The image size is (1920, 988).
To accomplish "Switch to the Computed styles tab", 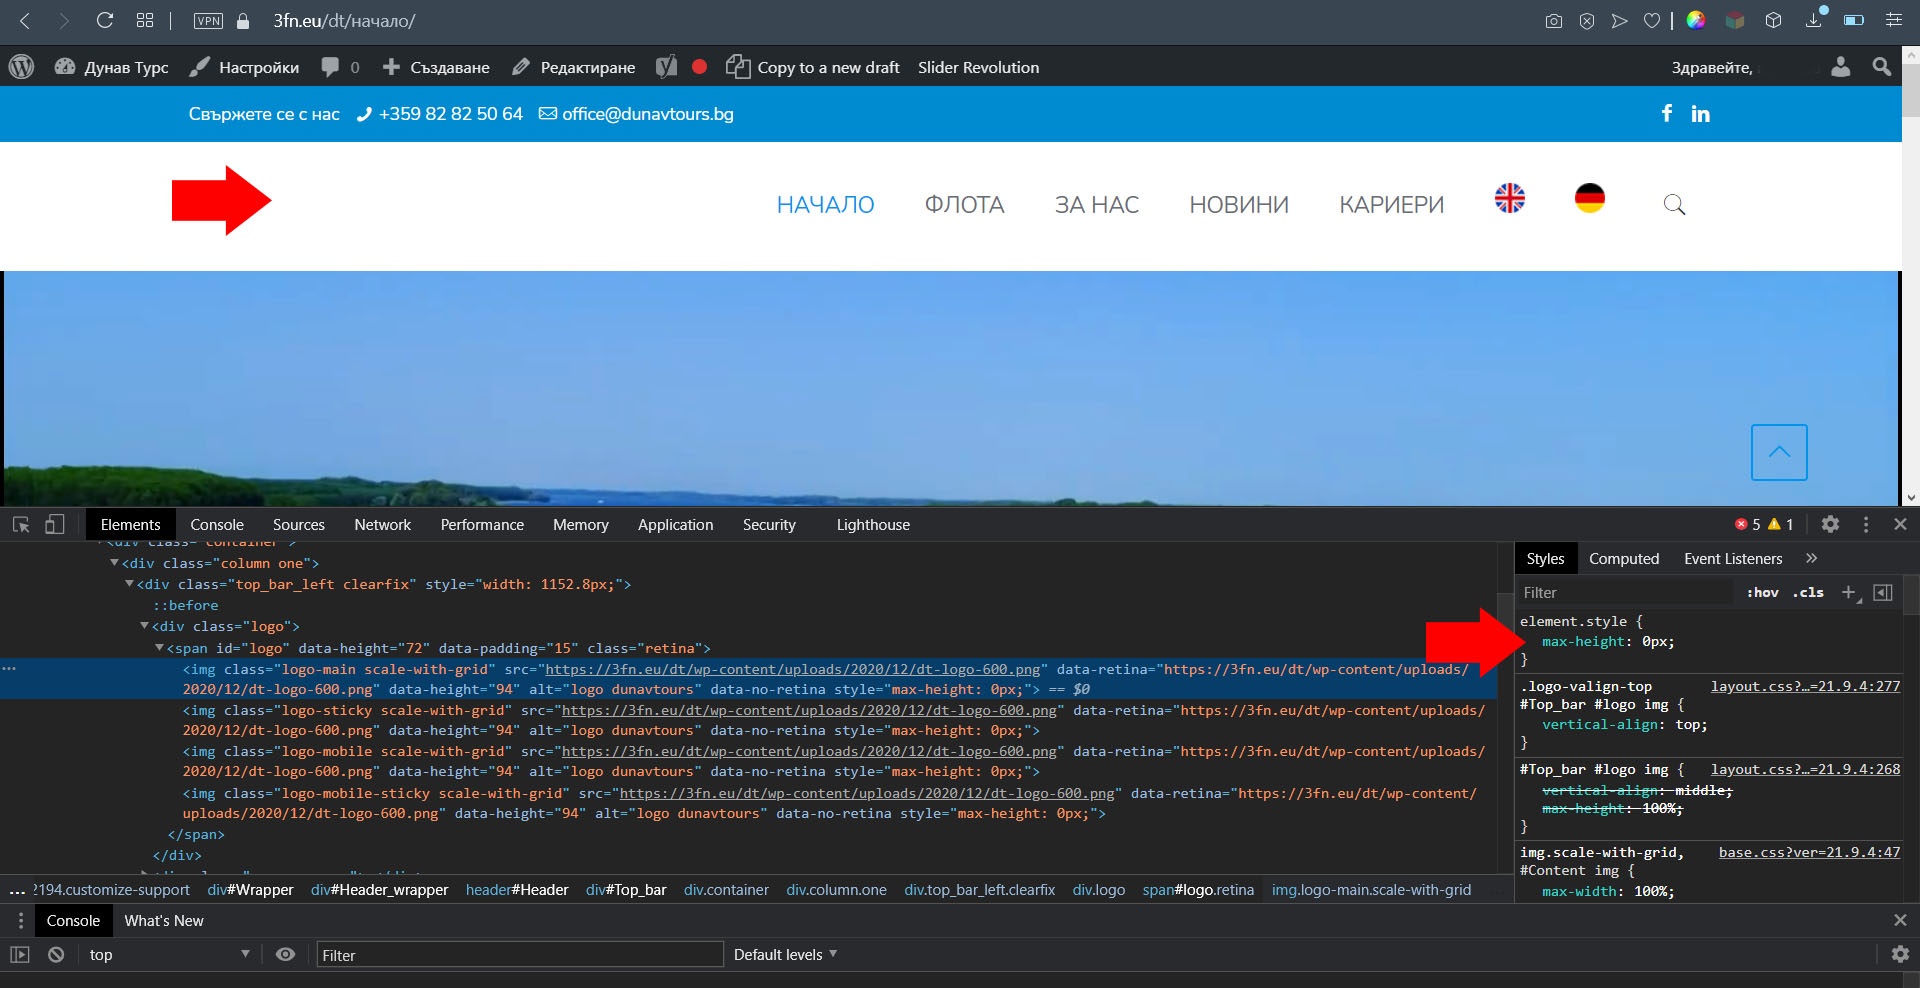I will 1624,559.
